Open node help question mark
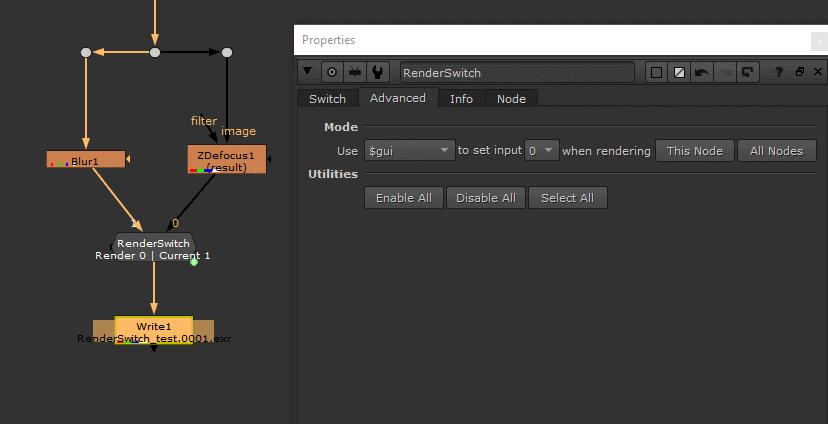Viewport: 828px width, 424px height. click(779, 72)
